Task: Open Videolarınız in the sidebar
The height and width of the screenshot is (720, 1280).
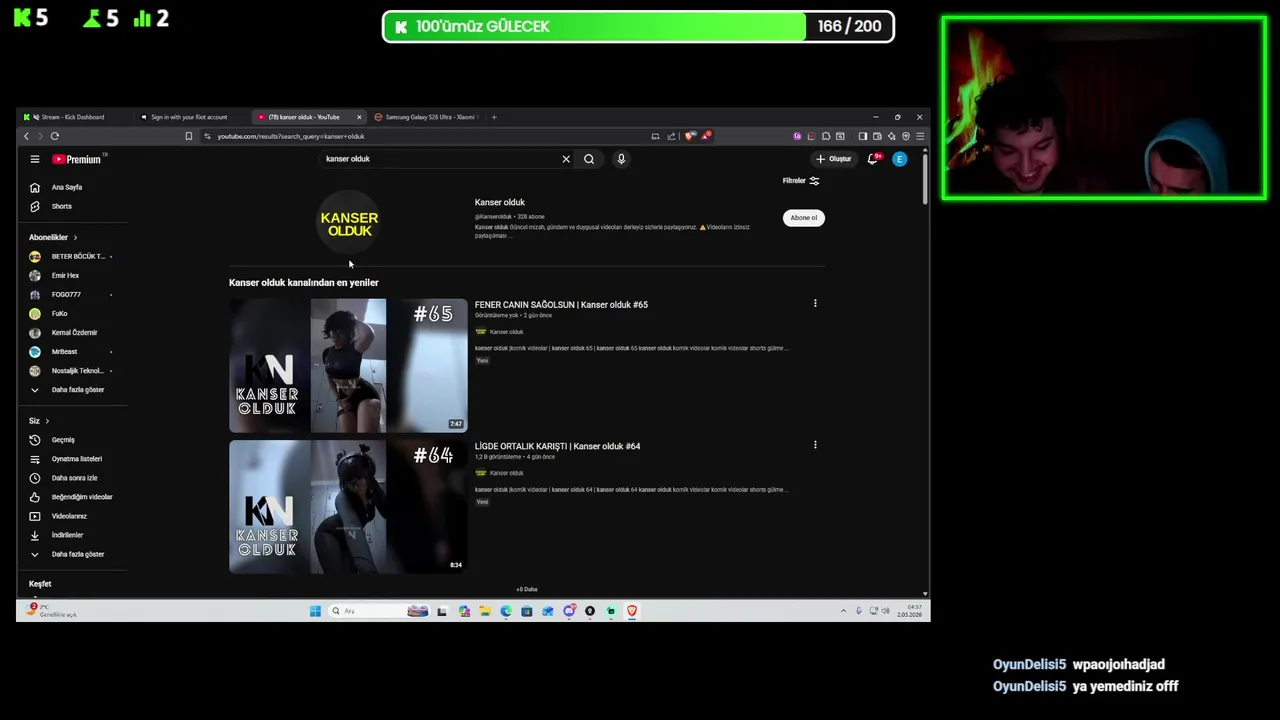Action: pos(70,516)
